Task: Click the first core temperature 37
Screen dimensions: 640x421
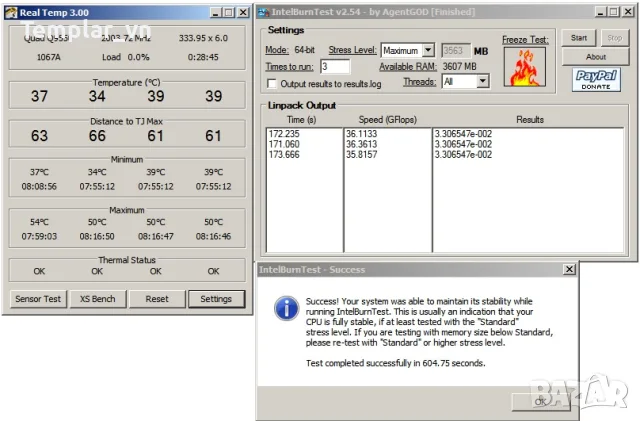Action: [x=39, y=96]
